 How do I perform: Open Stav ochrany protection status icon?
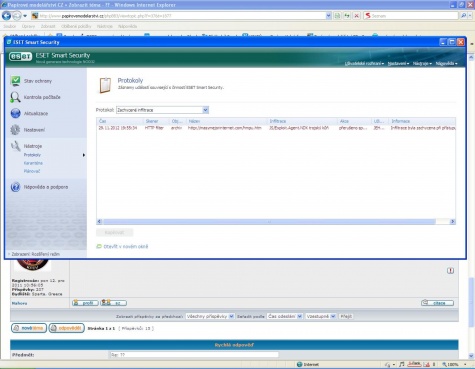point(15,81)
